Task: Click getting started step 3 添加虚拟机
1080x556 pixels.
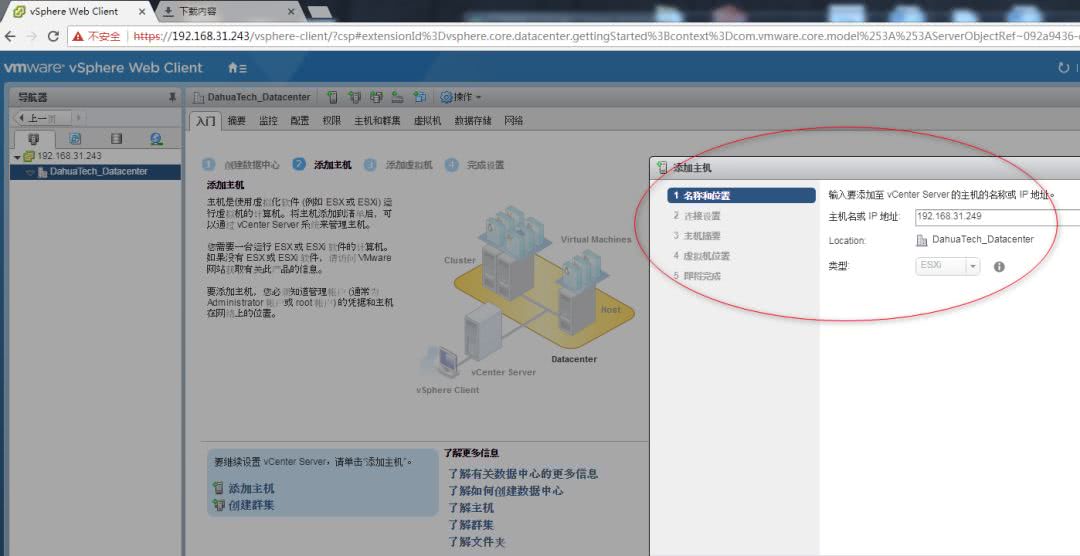Action: 398,165
